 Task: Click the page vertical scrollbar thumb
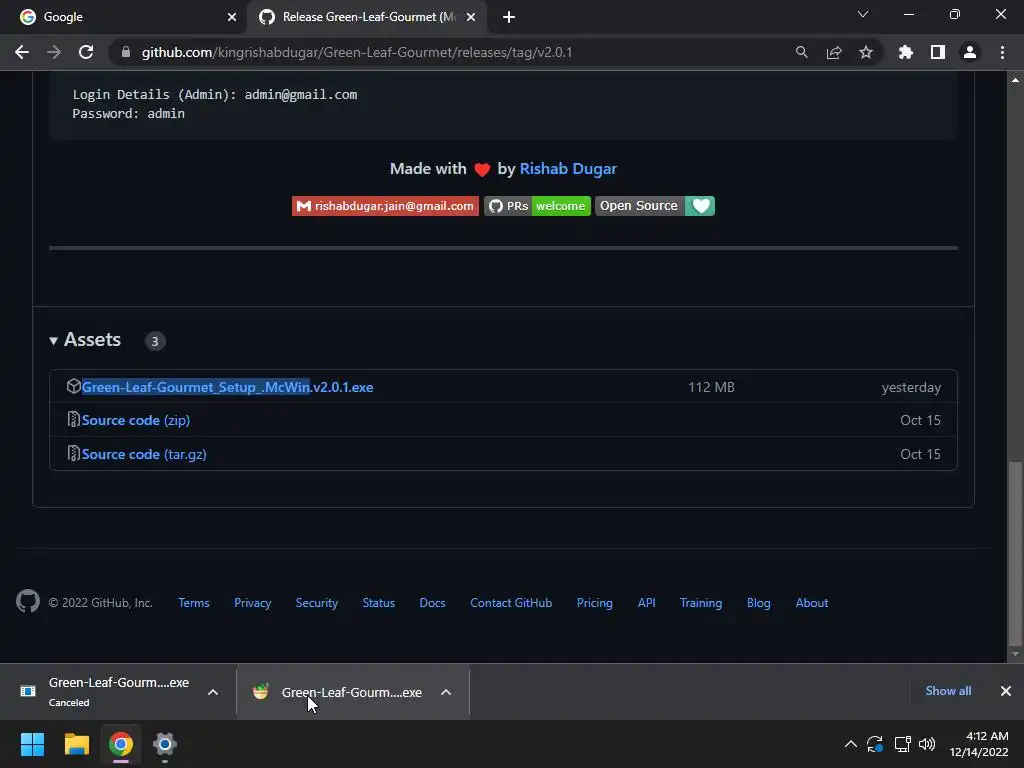1015,553
